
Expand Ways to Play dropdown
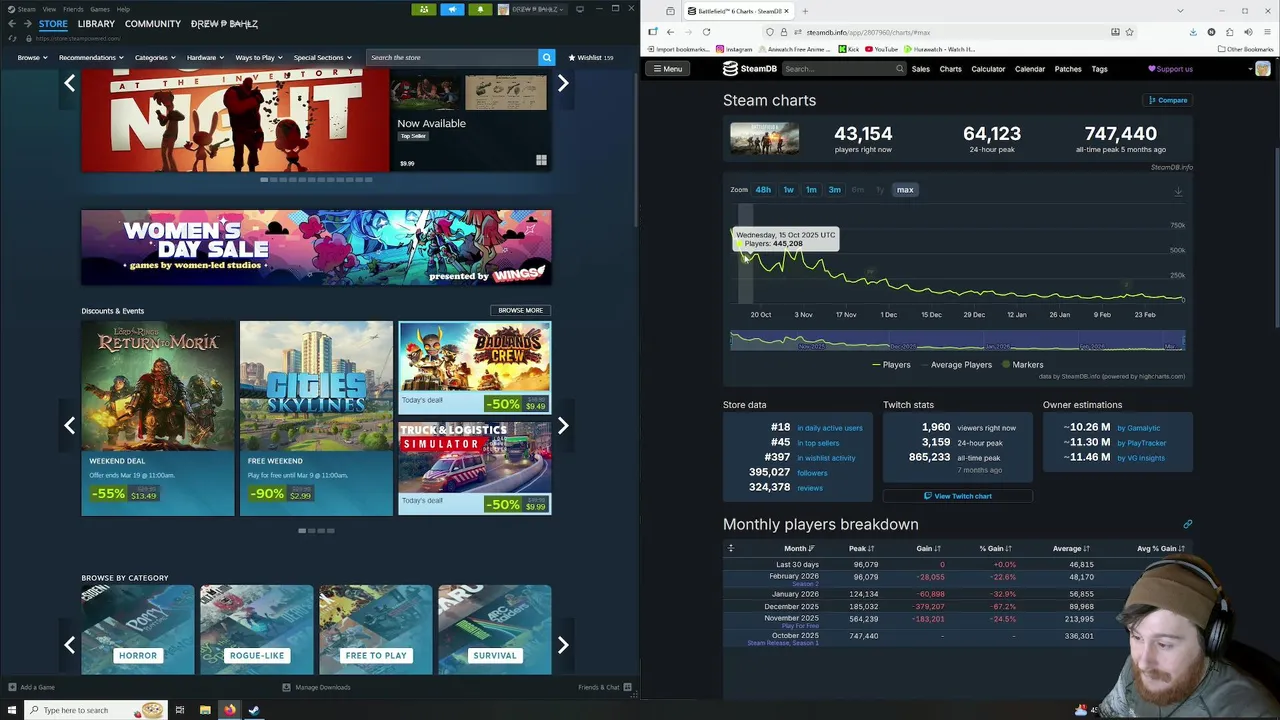click(x=259, y=57)
